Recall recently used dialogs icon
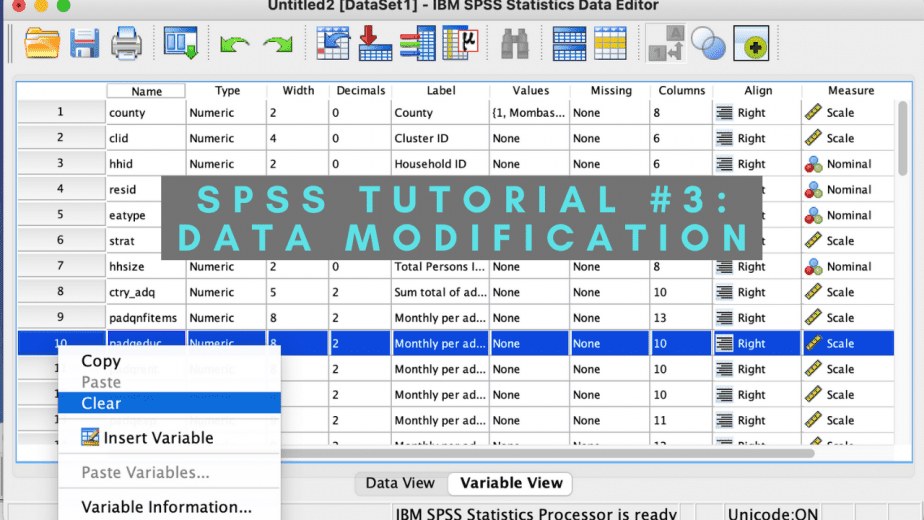 [180, 43]
